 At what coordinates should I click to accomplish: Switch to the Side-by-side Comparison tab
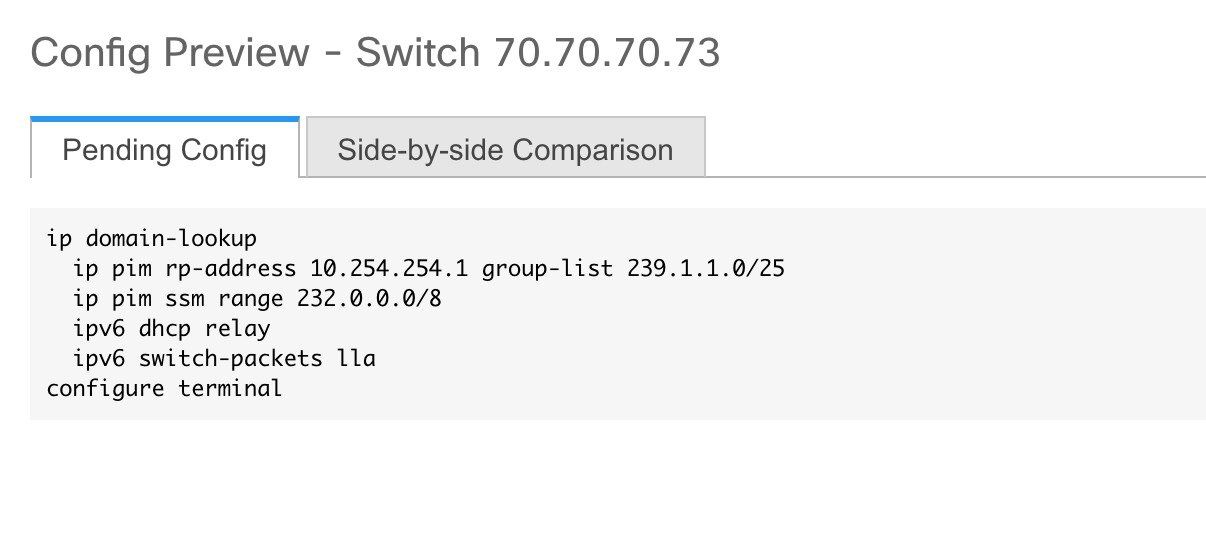(x=505, y=148)
